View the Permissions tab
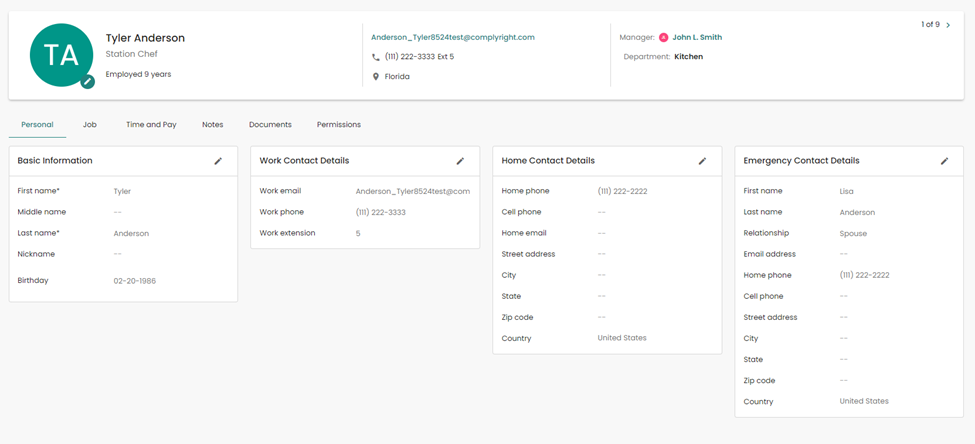The height and width of the screenshot is (444, 975). click(x=339, y=125)
